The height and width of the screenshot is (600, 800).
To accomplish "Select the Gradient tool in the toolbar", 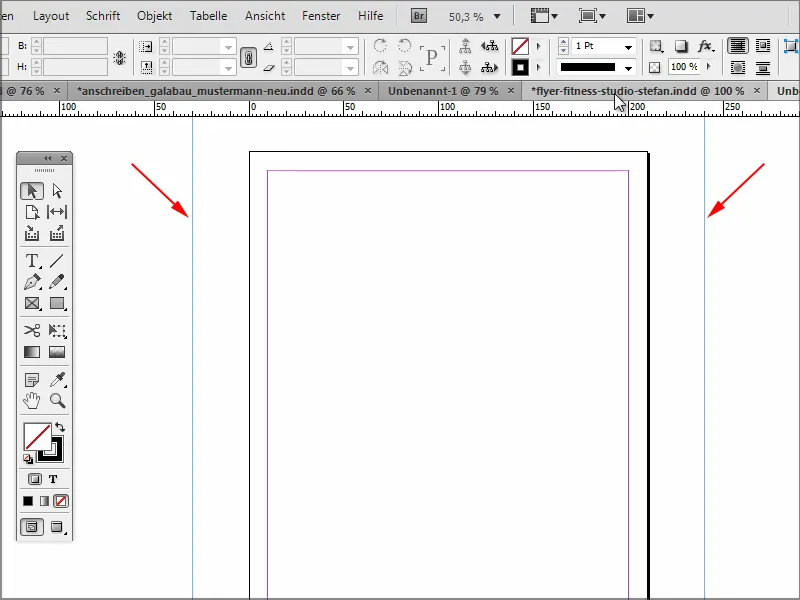I will pos(31,351).
